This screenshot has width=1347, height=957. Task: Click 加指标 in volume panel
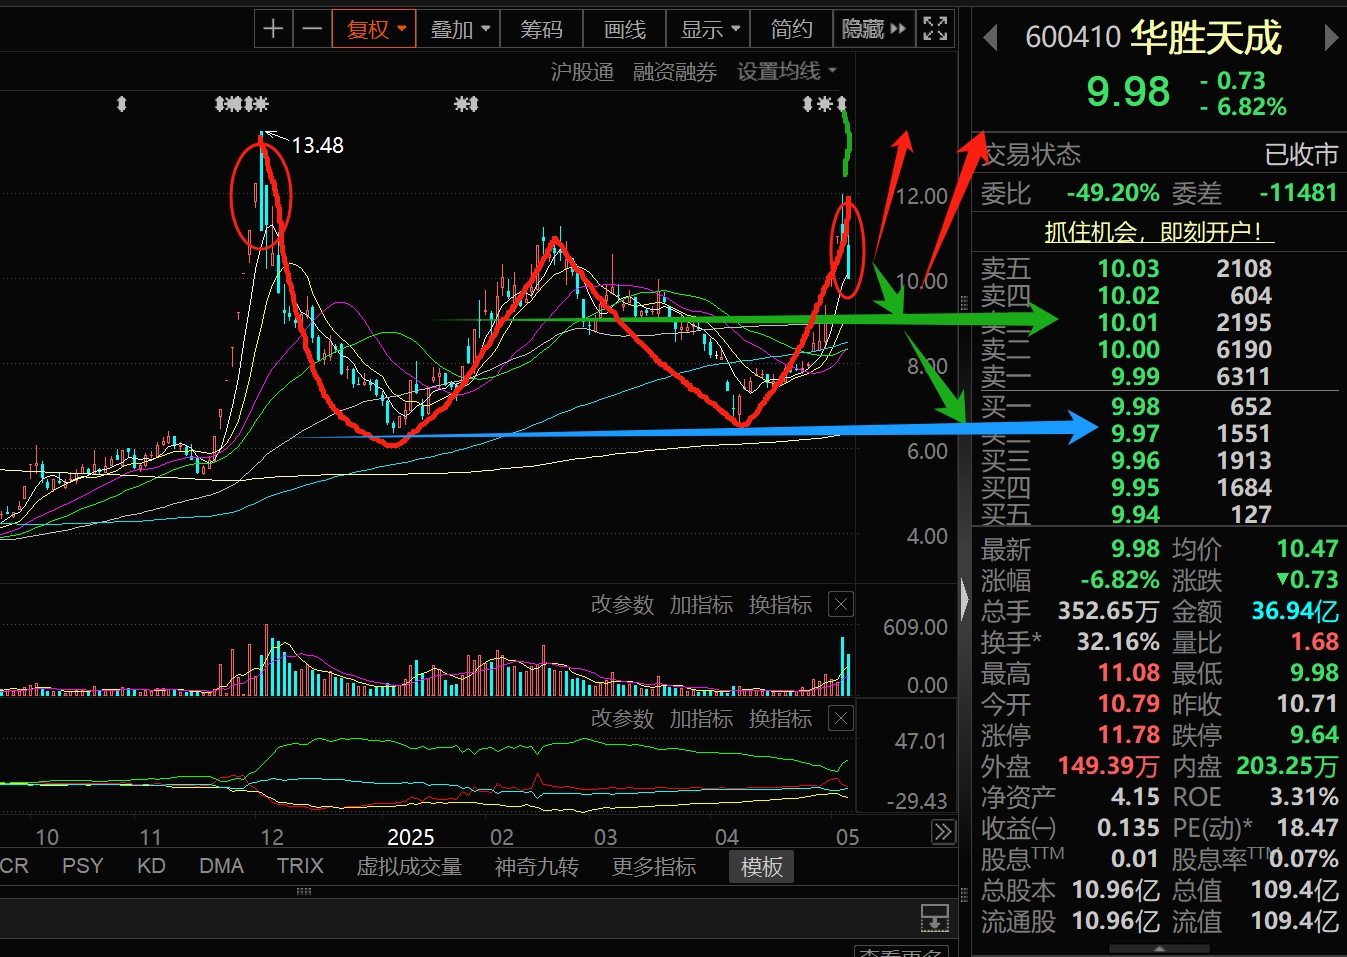point(701,605)
